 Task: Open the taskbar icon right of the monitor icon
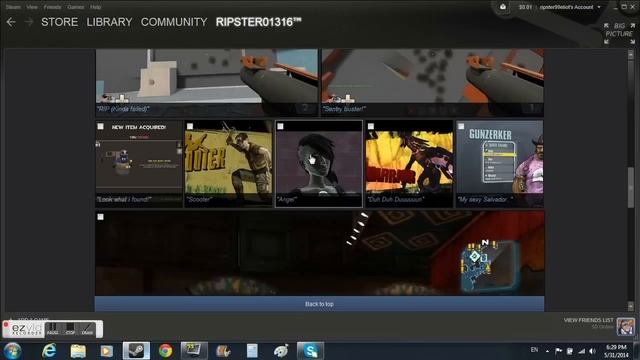point(223,351)
